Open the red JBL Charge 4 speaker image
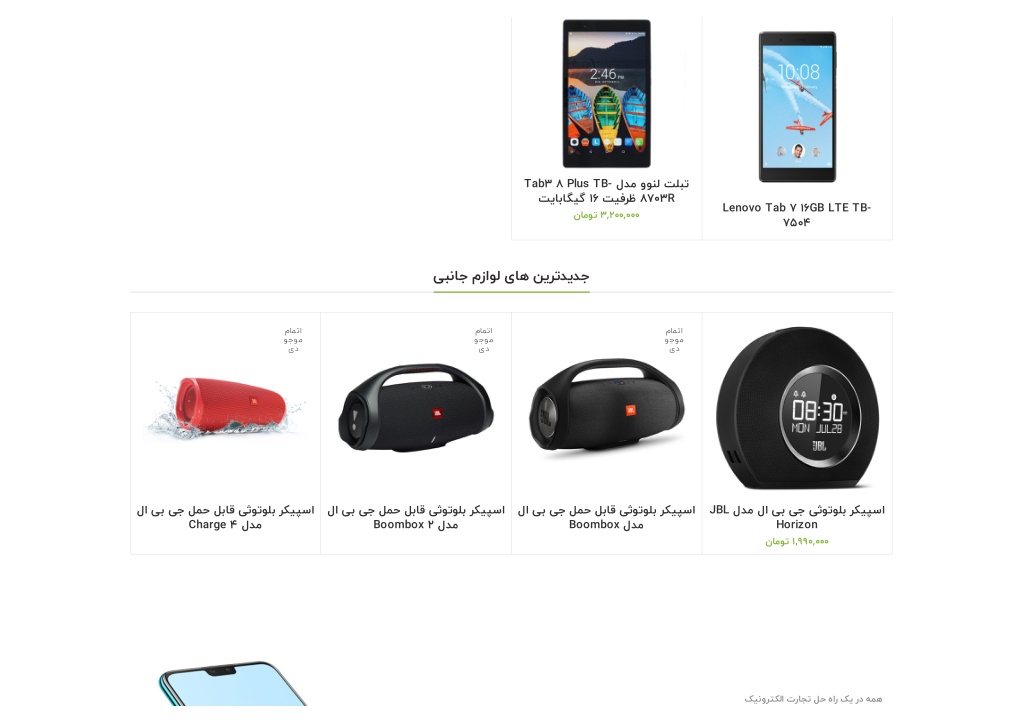Viewport: 1024px width, 723px height. tap(225, 407)
